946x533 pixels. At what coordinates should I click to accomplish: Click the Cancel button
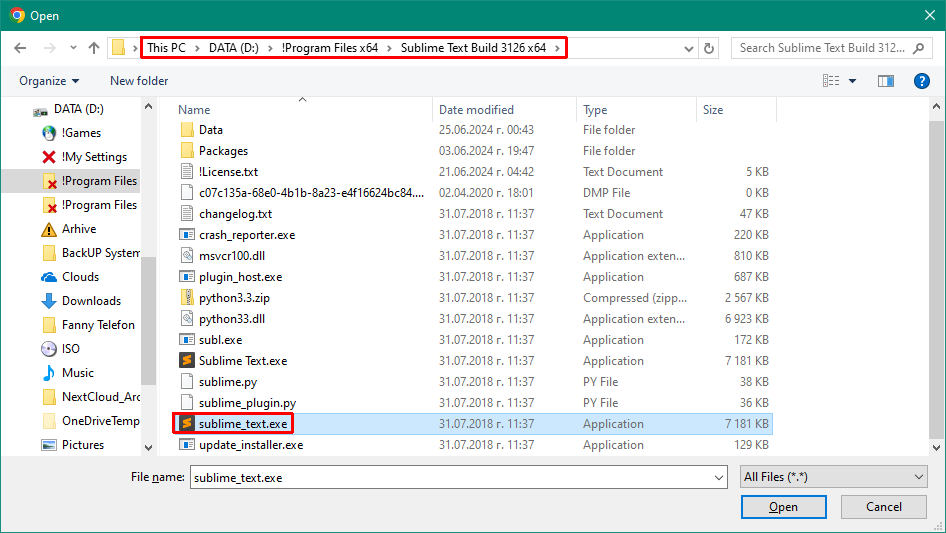(x=884, y=507)
